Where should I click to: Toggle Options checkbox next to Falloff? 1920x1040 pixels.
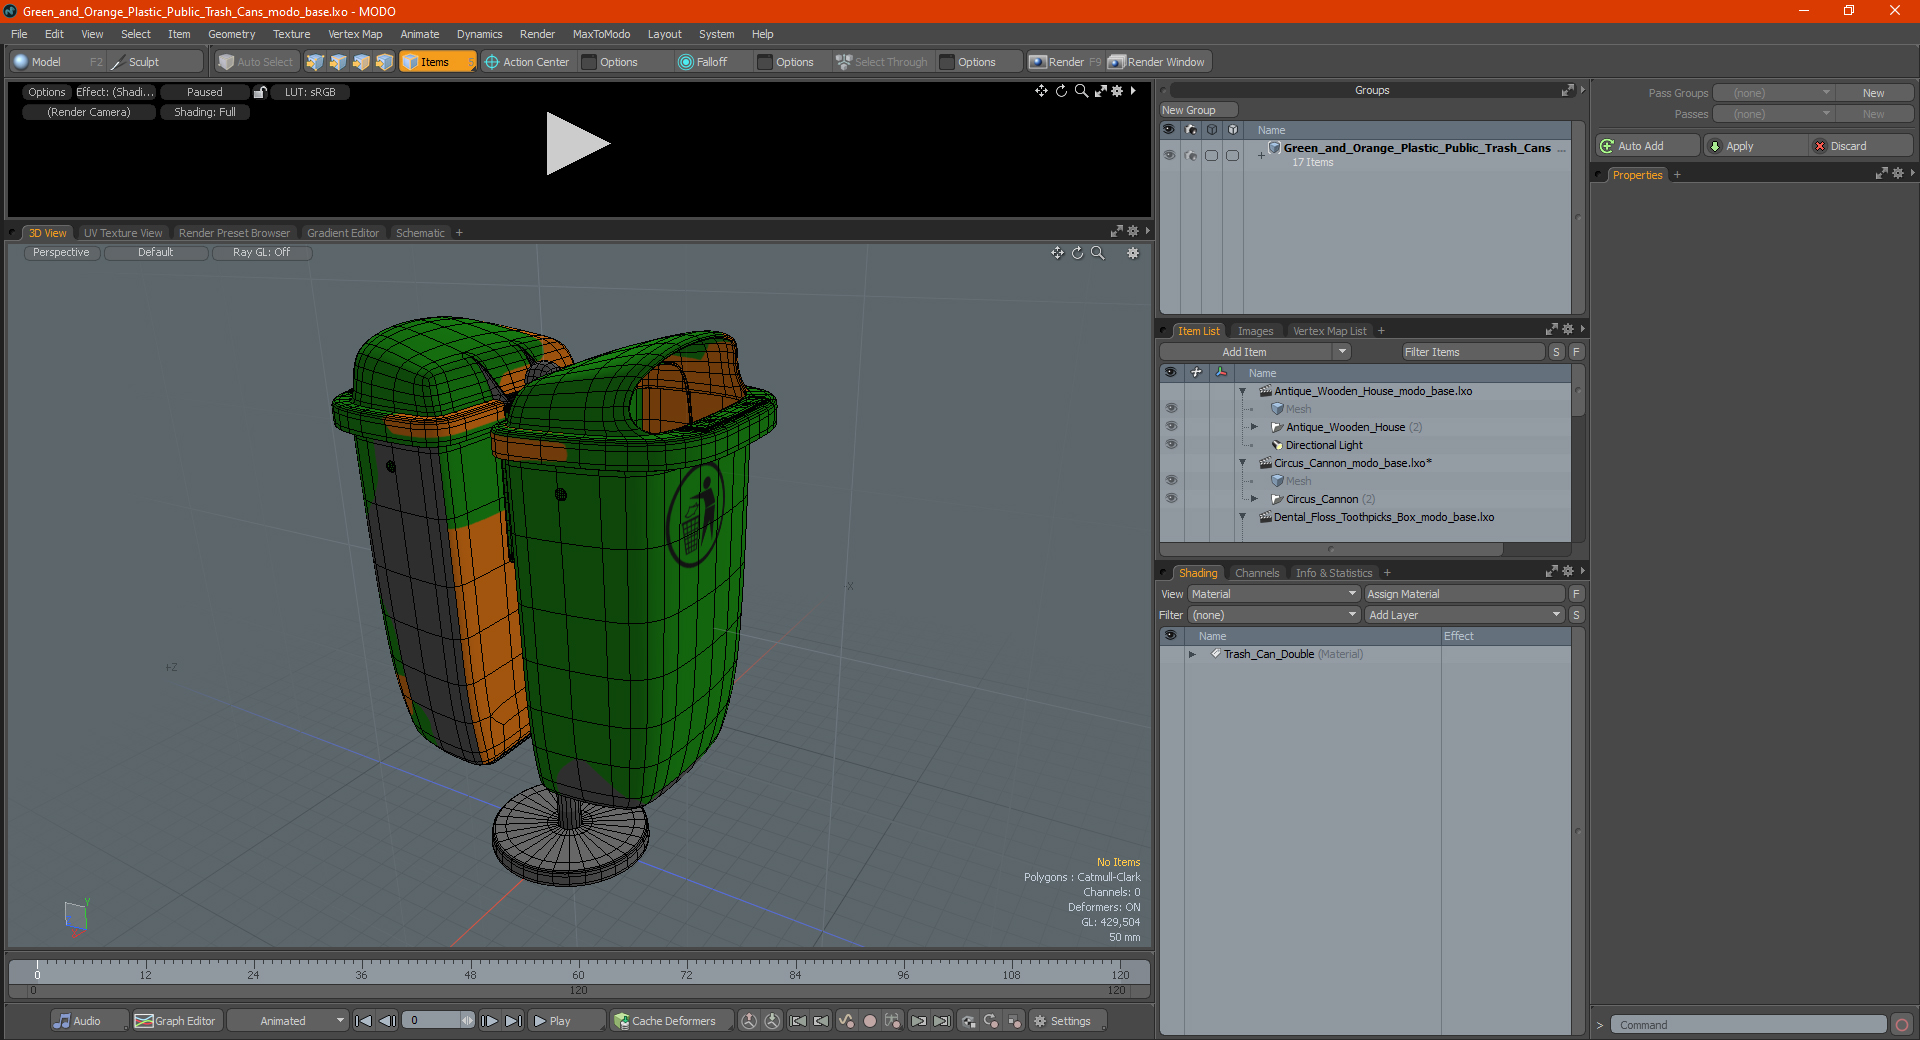[765, 62]
